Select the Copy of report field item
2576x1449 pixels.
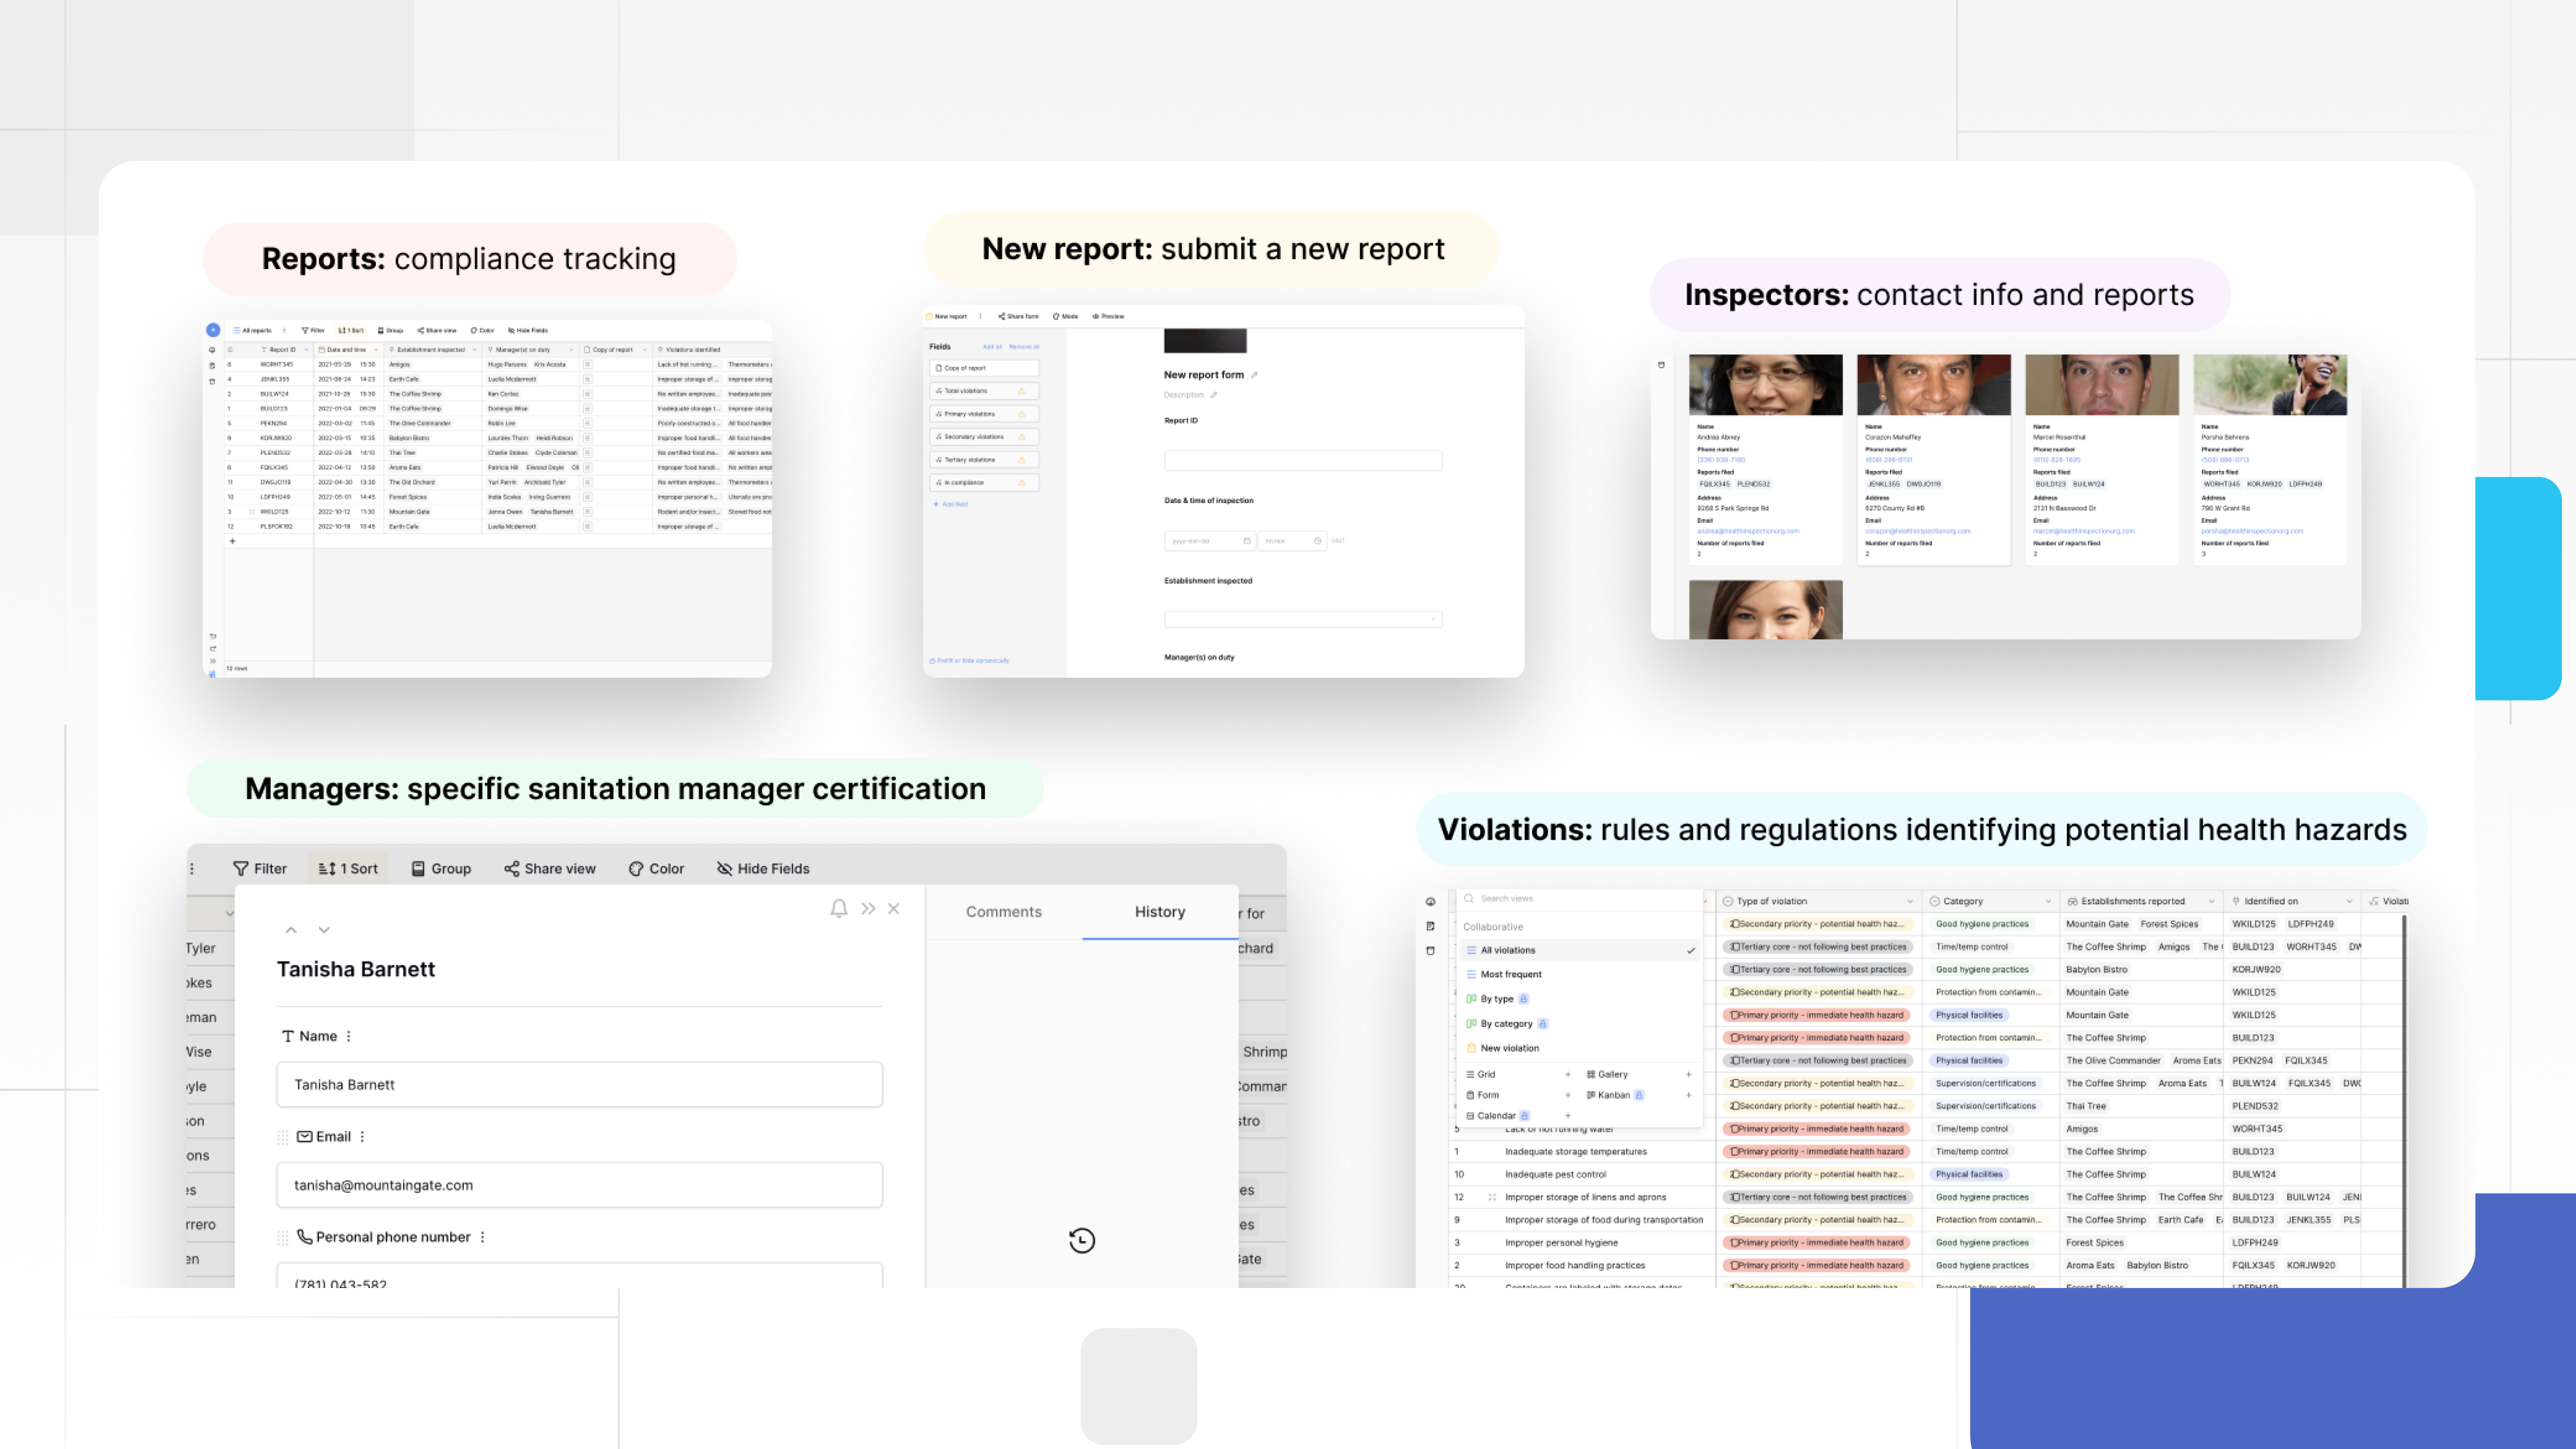984,368
